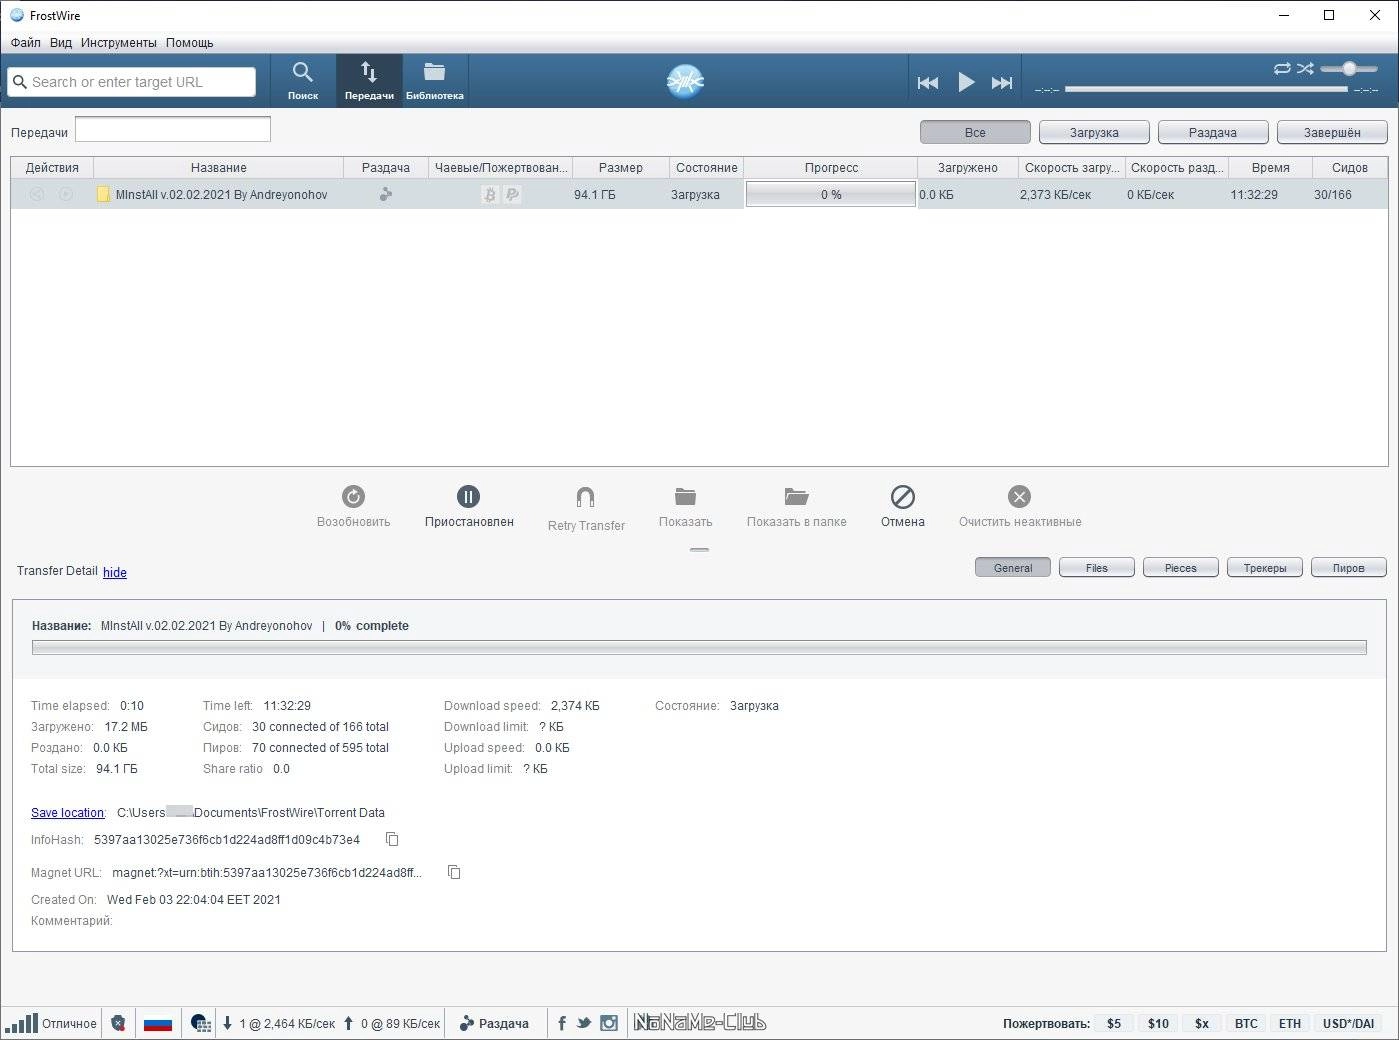Viewport: 1399px width, 1040px height.
Task: Open the Twitter icon in status bar
Action: coord(584,1023)
